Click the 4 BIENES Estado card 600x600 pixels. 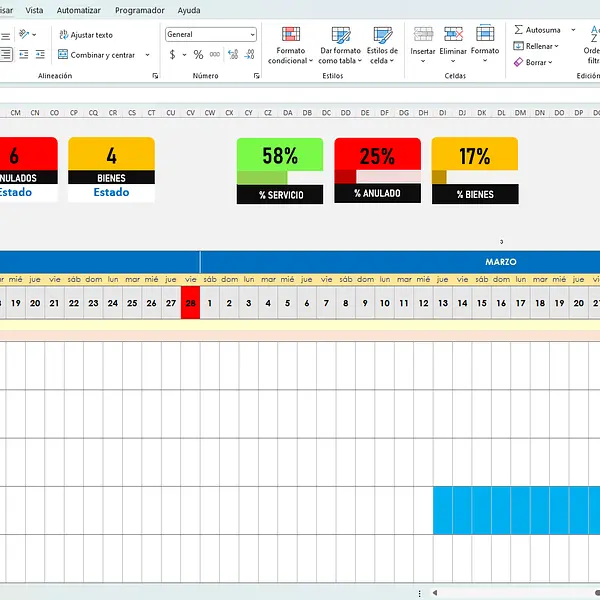click(x=111, y=169)
